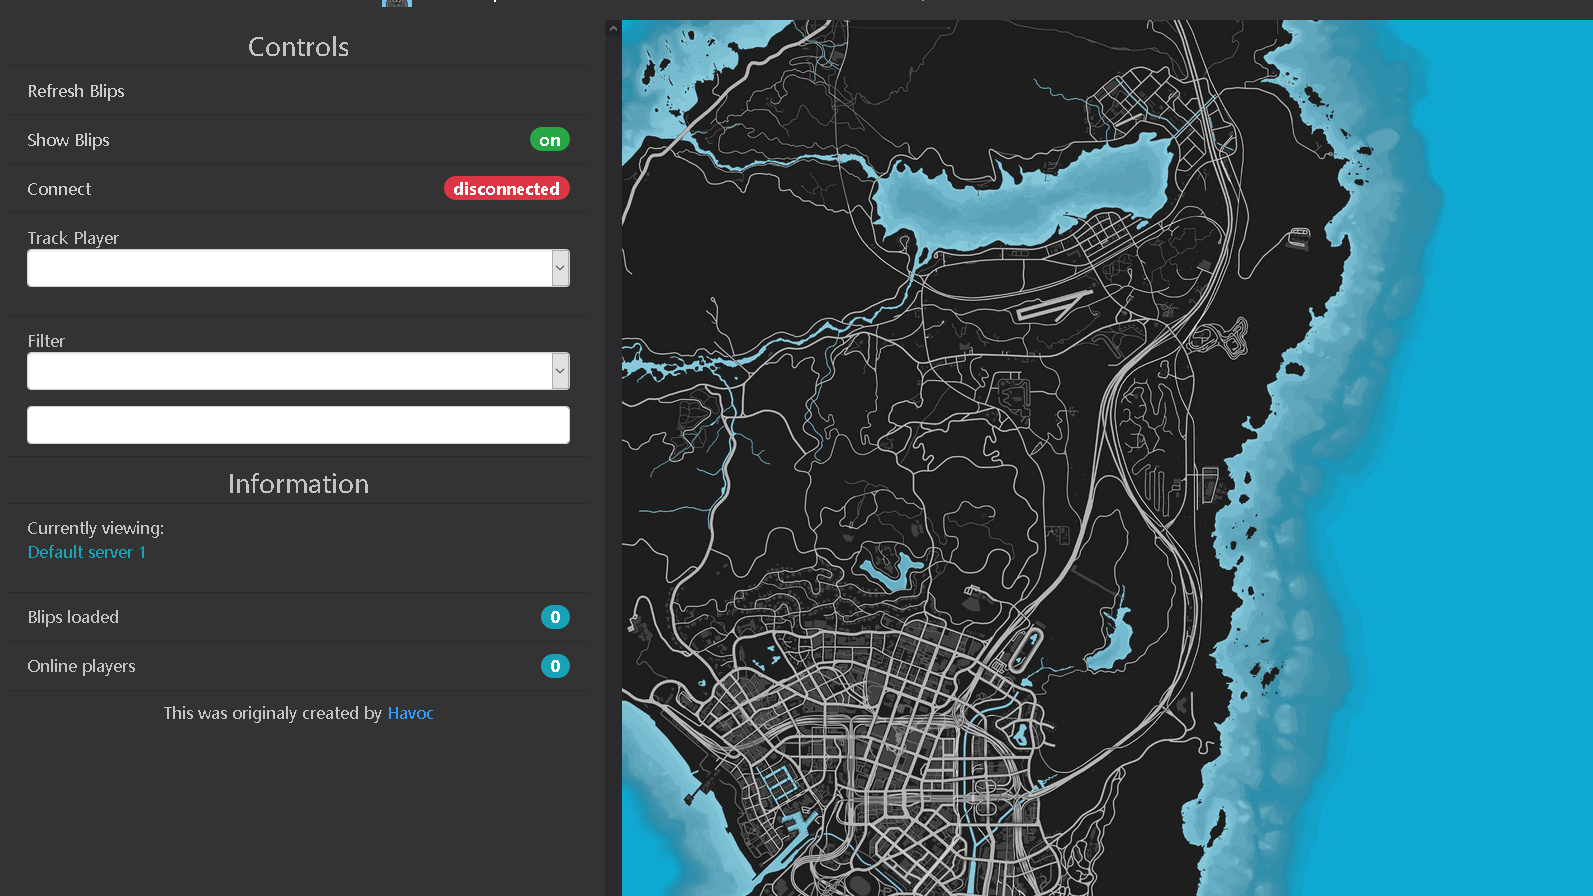
Task: Open the Default server 1 link
Action: point(87,552)
